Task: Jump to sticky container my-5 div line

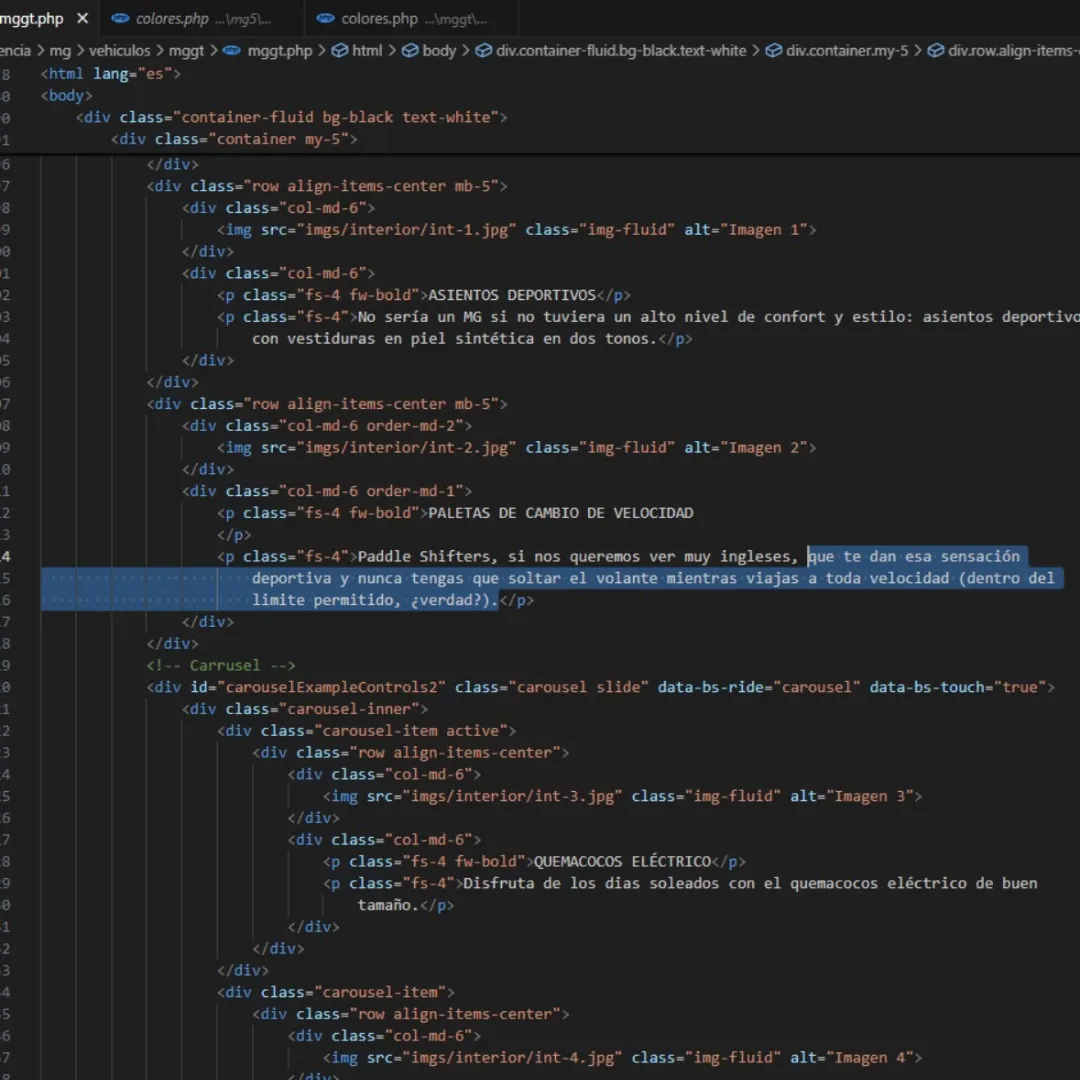Action: pos(234,139)
